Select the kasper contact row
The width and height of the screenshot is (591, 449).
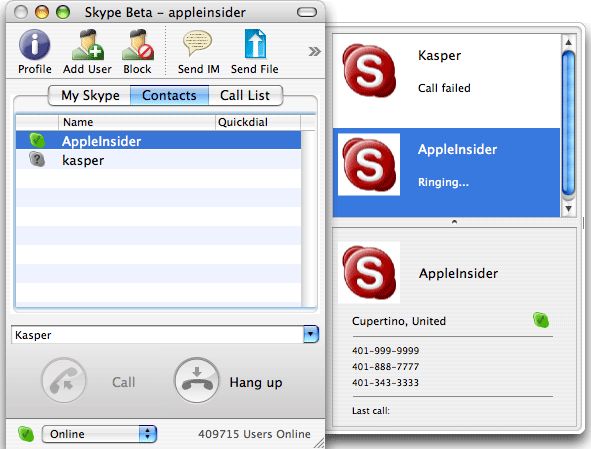tap(158, 160)
